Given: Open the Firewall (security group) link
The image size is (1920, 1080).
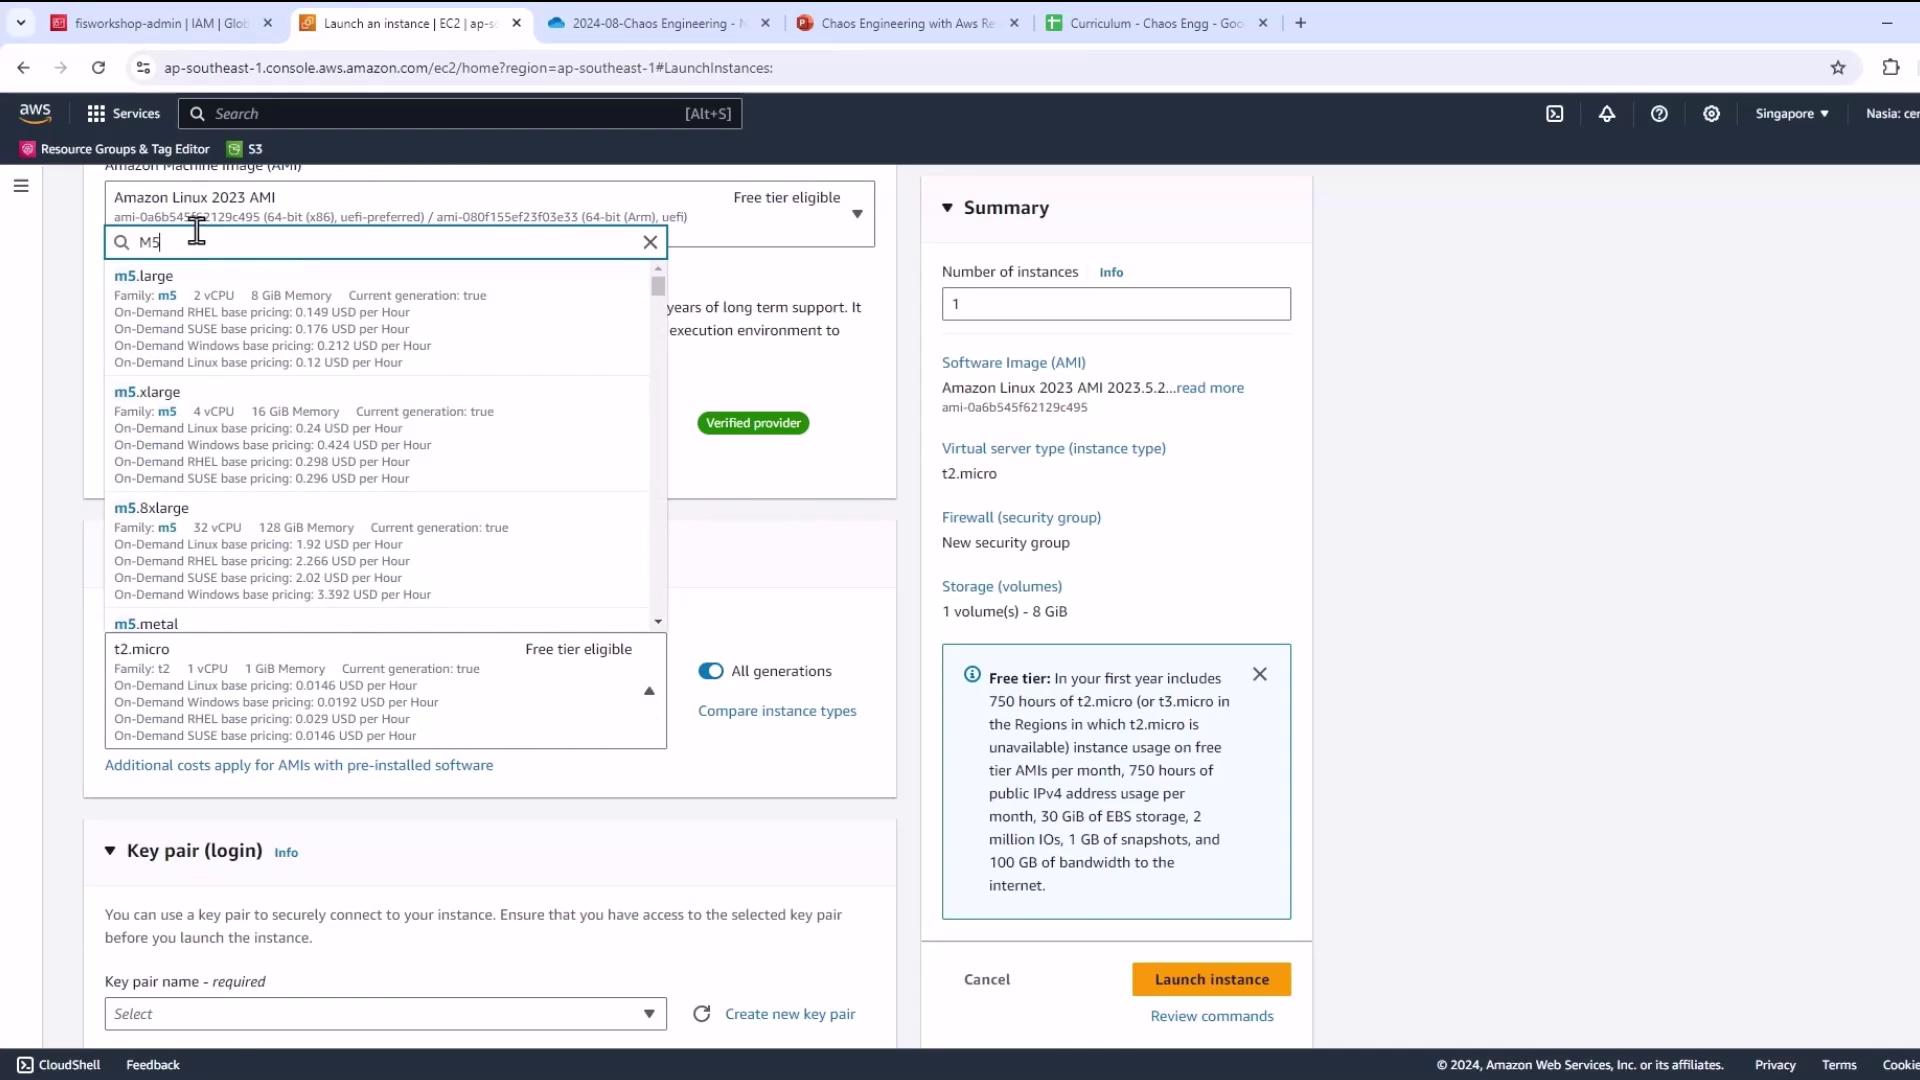Looking at the screenshot, I should (1021, 518).
